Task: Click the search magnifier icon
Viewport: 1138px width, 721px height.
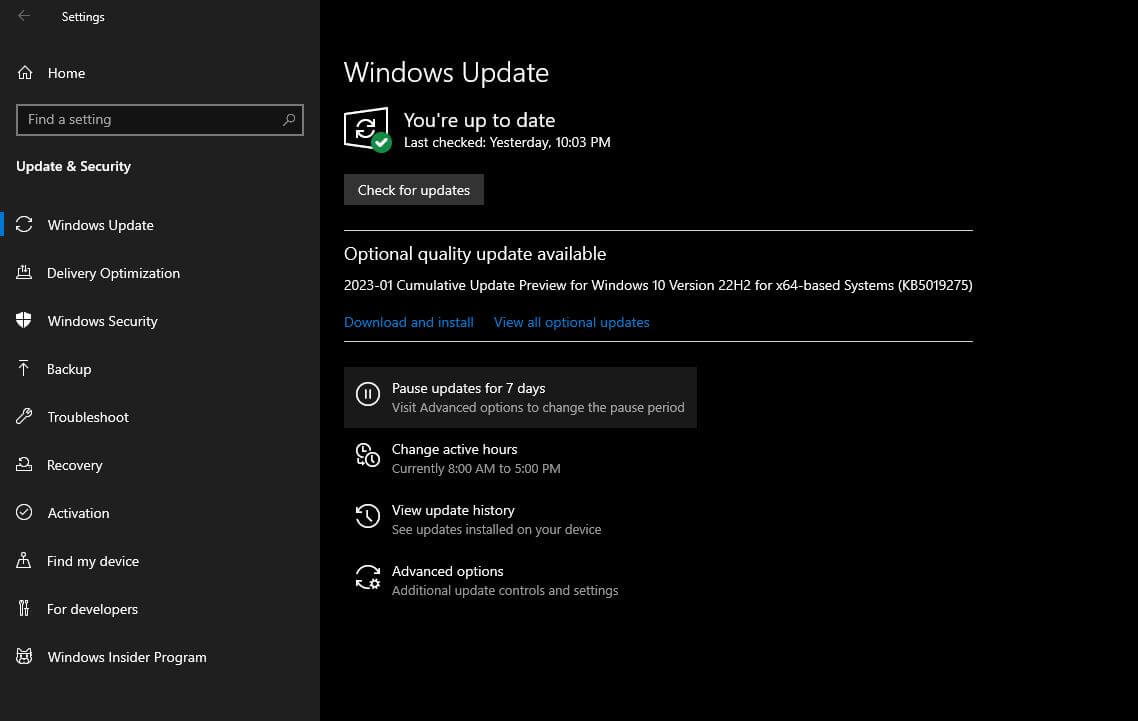Action: [289, 119]
